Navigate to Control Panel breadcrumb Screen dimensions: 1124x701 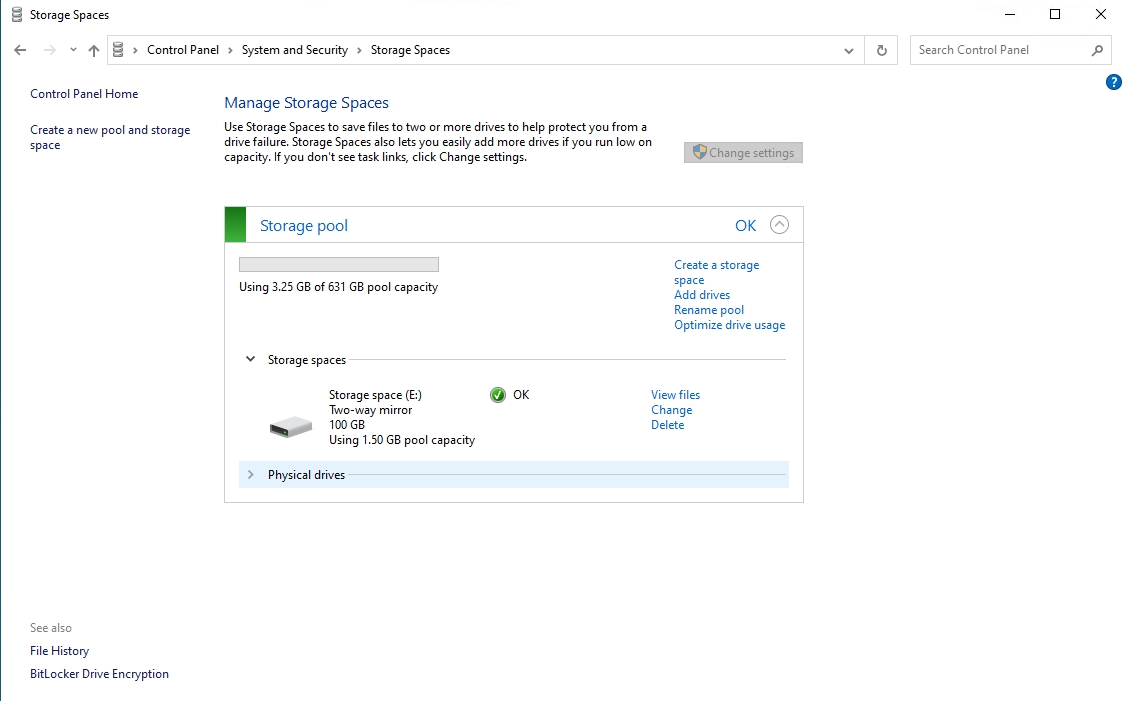183,49
